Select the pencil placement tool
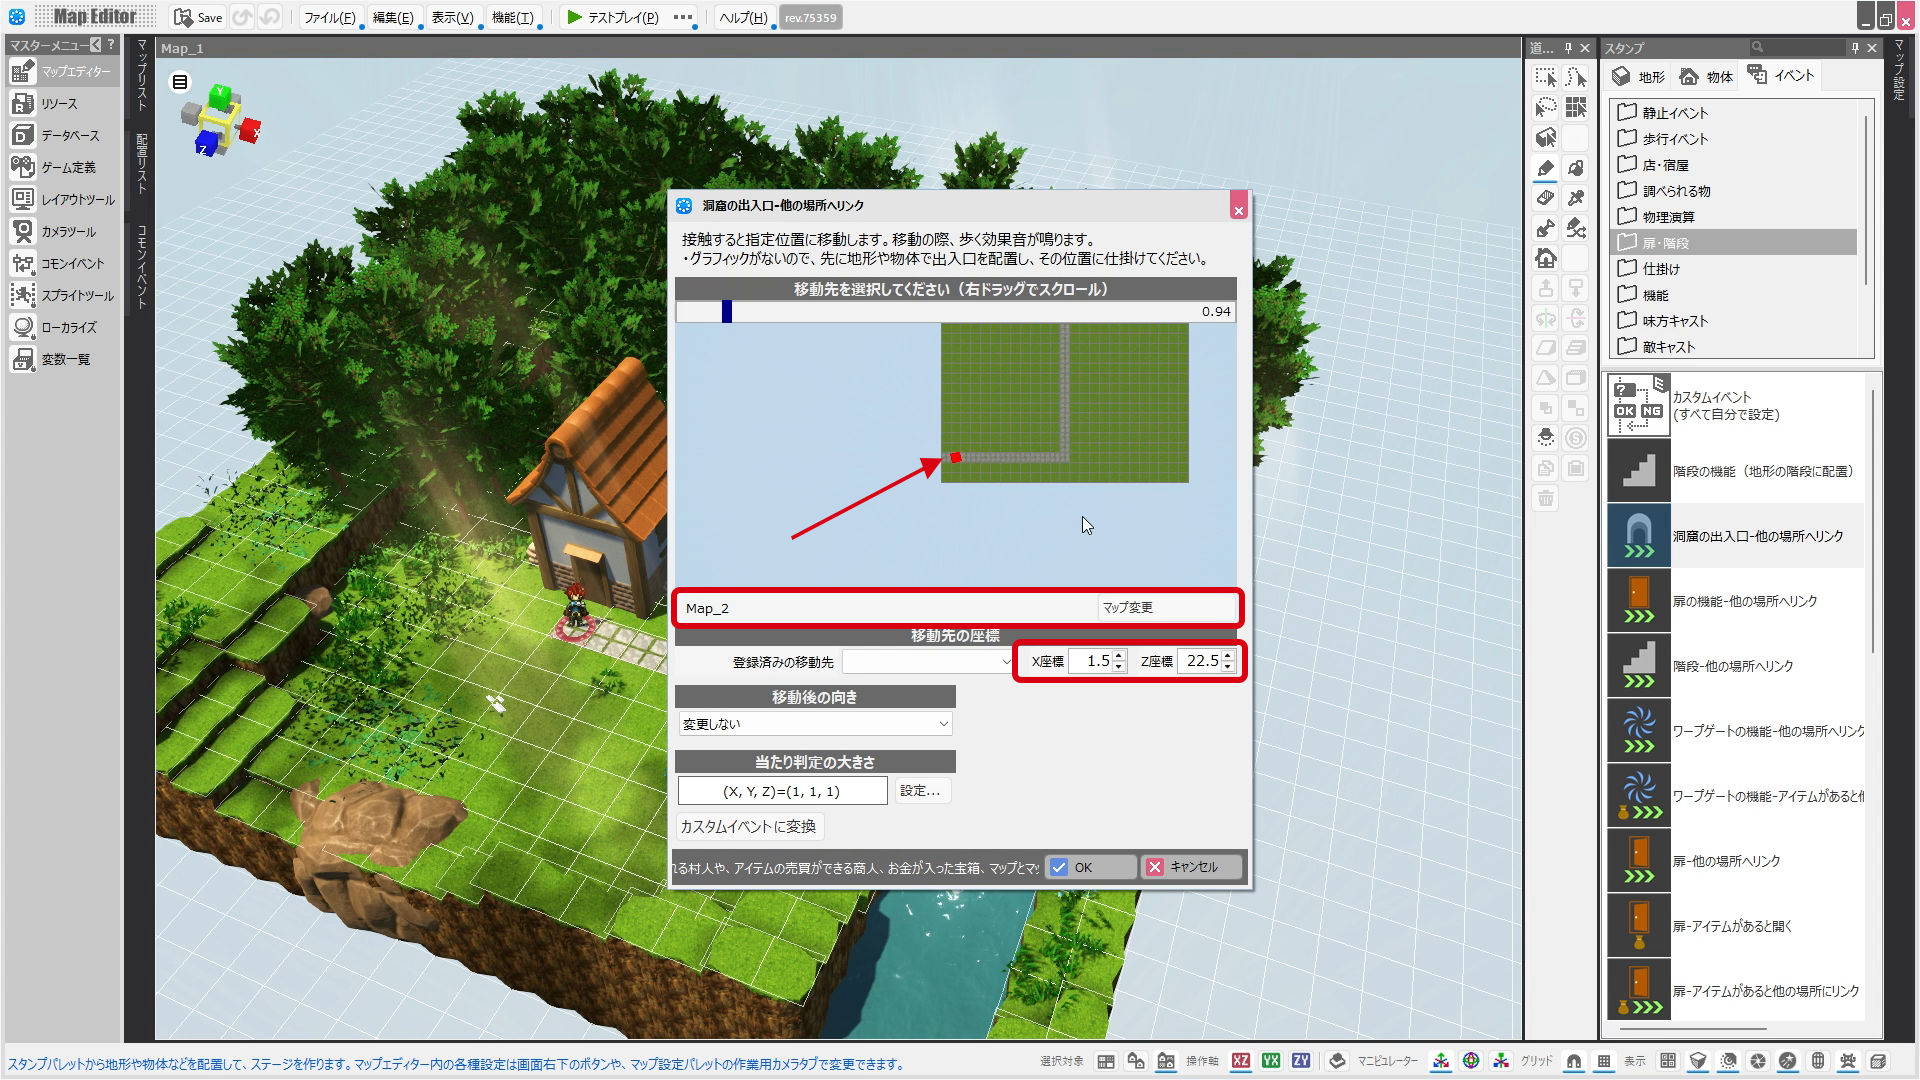Screen dimensions: 1920x1080 (x=1546, y=168)
